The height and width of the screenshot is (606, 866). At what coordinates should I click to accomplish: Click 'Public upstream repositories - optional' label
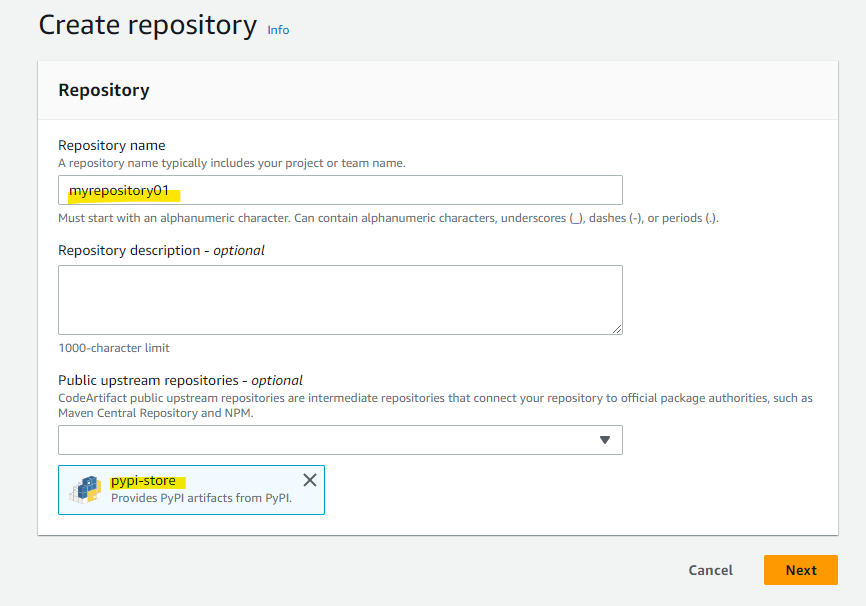(180, 380)
